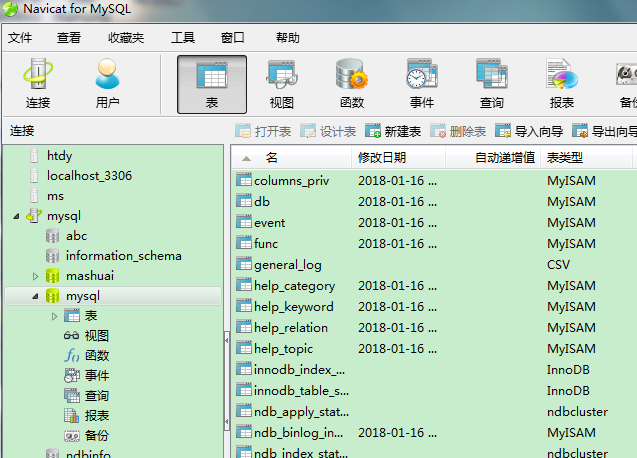Screen dimensions: 637x458
Task: Select the 表 (Table) toolbar button
Action: tap(212, 85)
